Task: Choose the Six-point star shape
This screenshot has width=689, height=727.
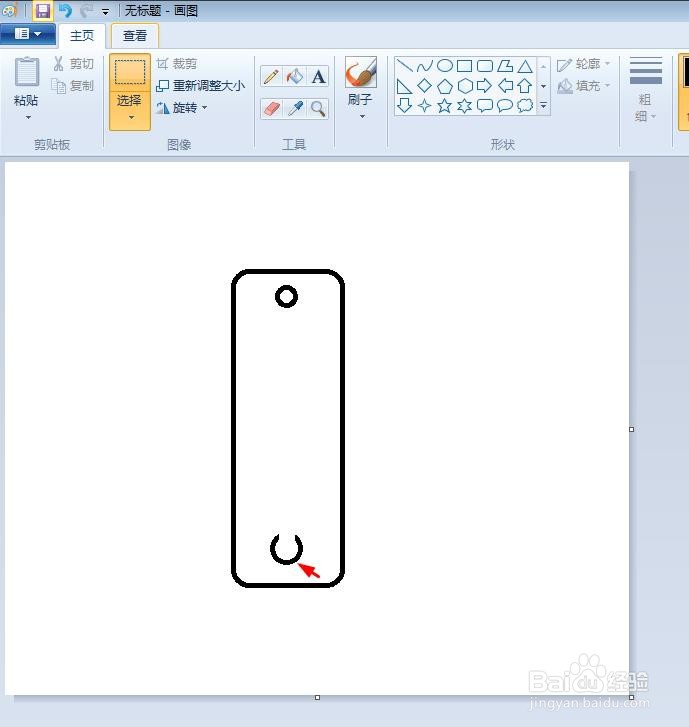Action: 465,106
